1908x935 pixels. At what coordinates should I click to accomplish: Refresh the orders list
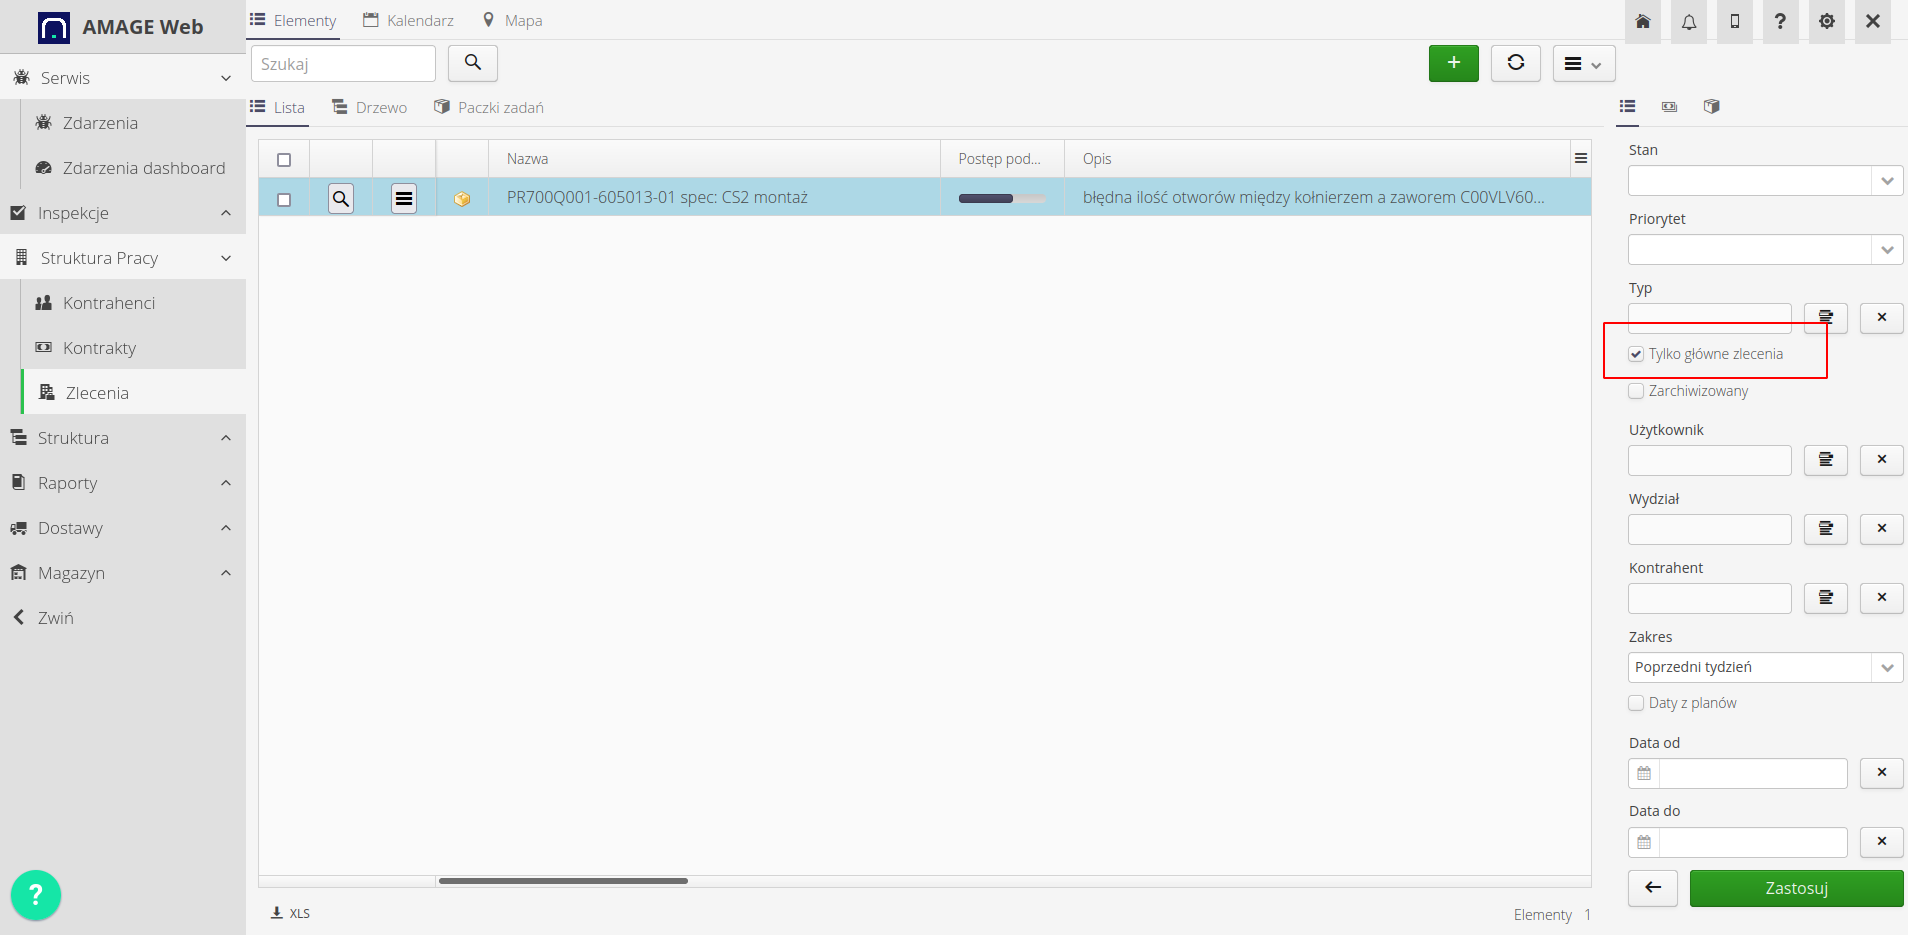[x=1515, y=63]
